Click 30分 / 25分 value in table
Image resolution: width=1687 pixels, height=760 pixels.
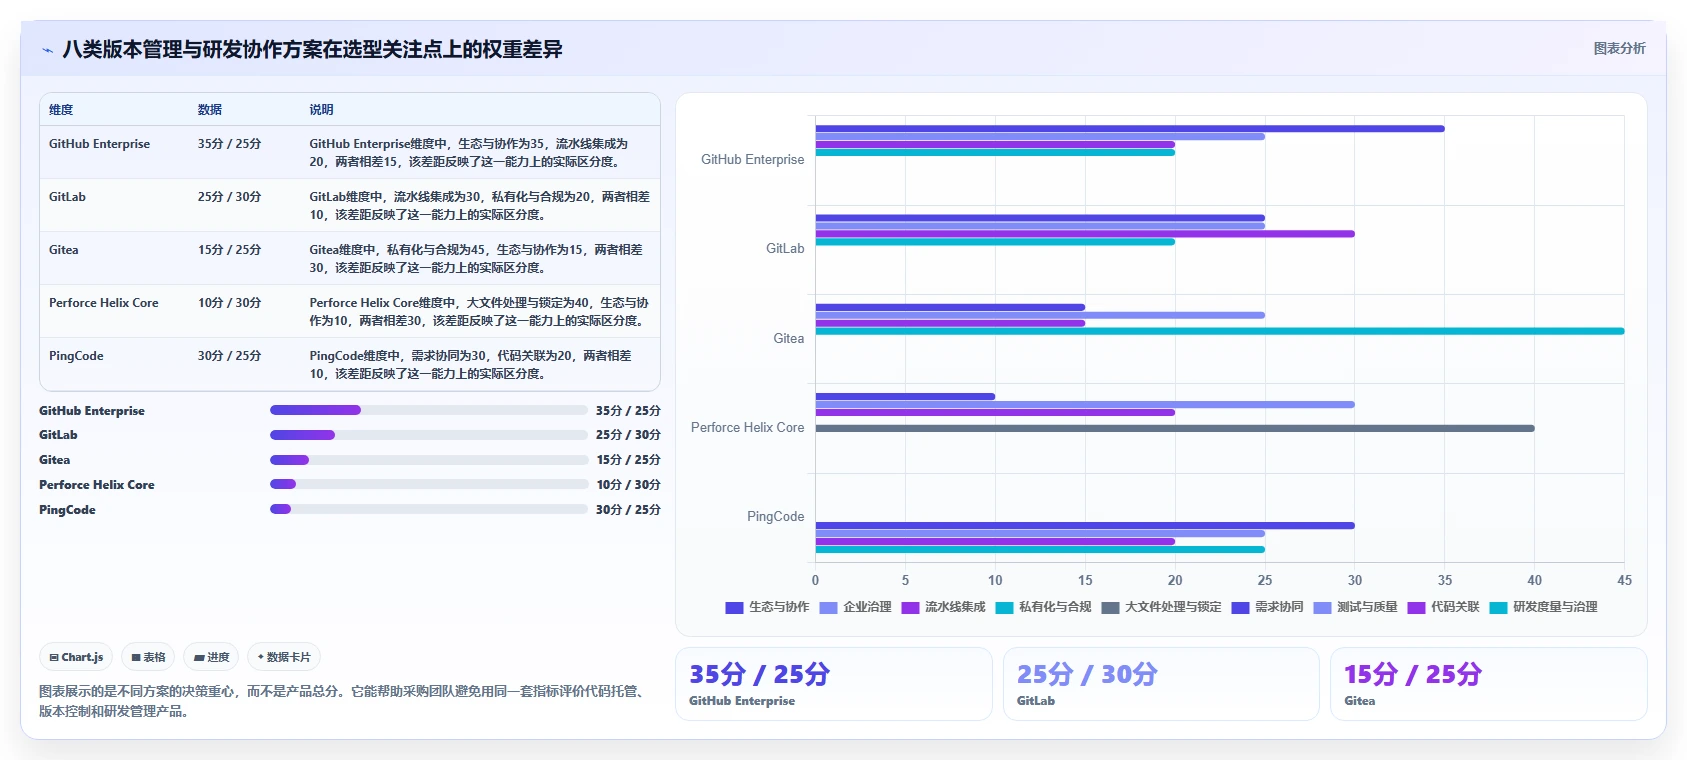[x=229, y=356]
